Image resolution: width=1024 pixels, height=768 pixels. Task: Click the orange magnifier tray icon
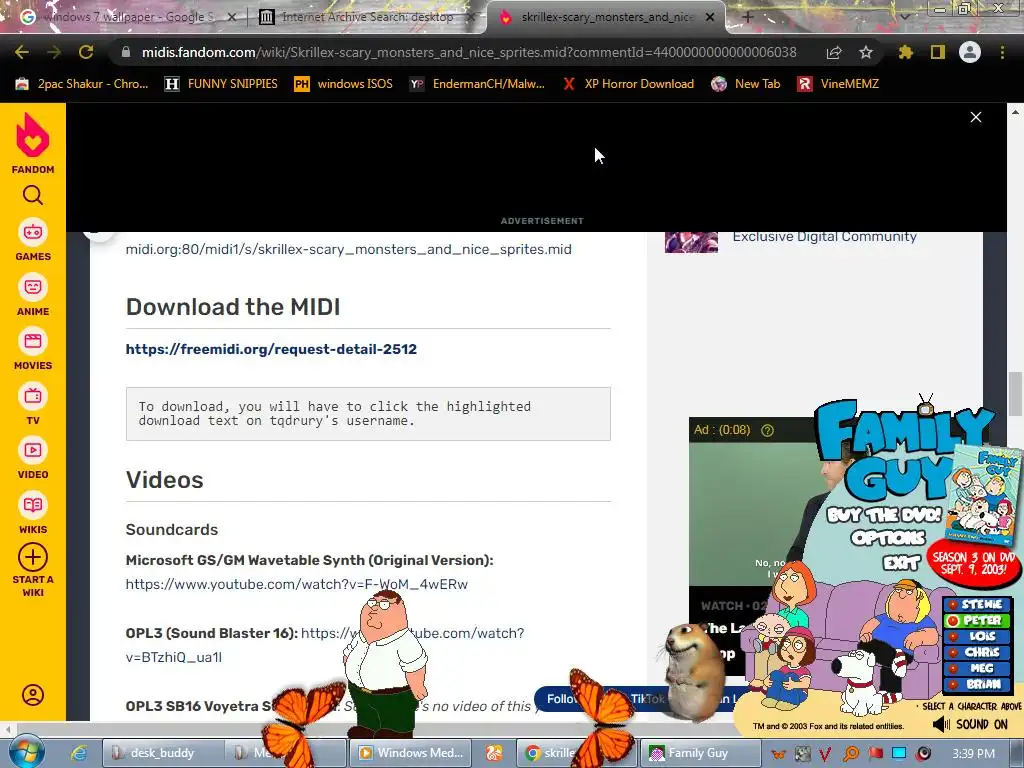pos(851,754)
